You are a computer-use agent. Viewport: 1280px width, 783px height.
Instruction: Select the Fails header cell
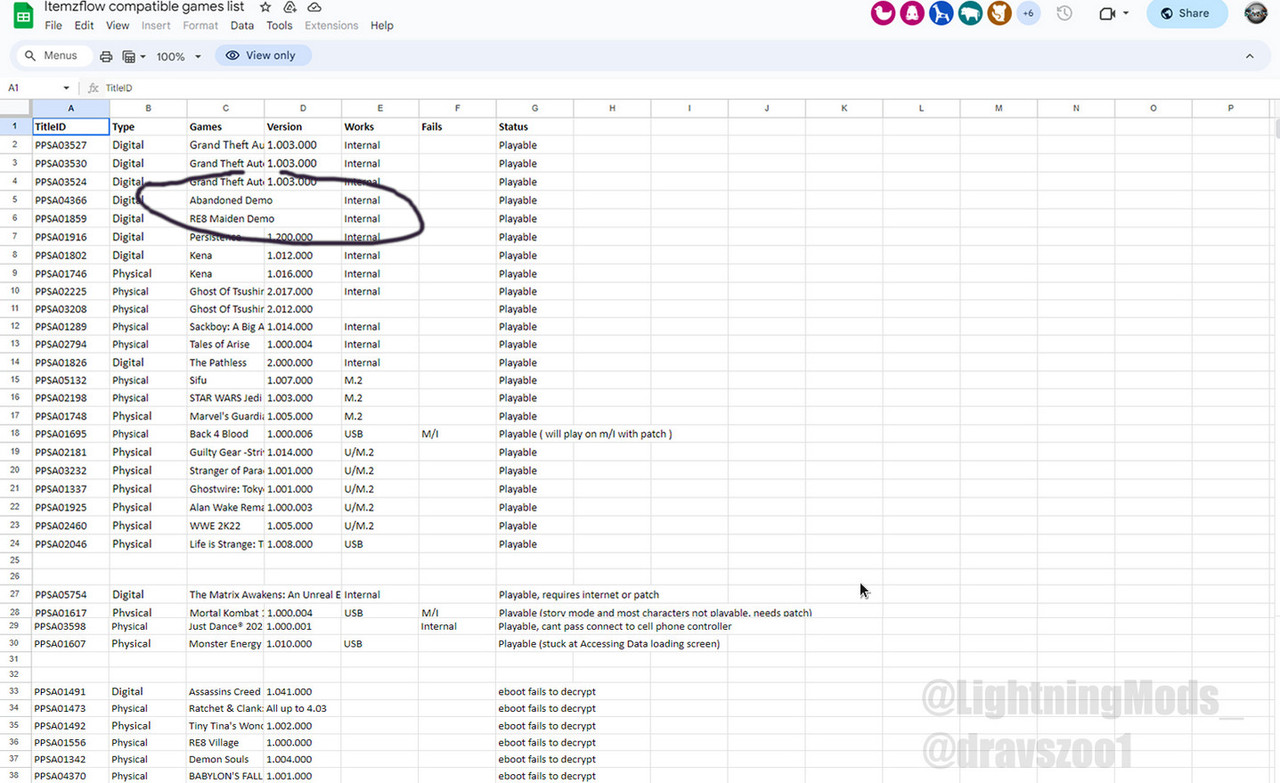pyautogui.click(x=458, y=127)
